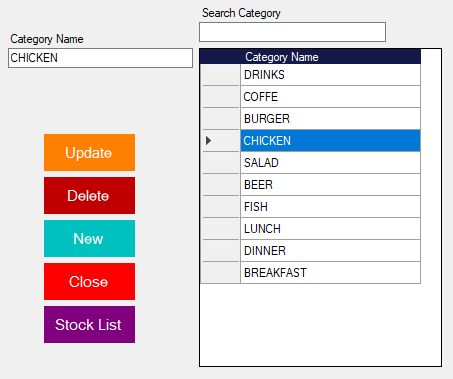
Task: Click into the Category Name input field
Action: coord(100,58)
